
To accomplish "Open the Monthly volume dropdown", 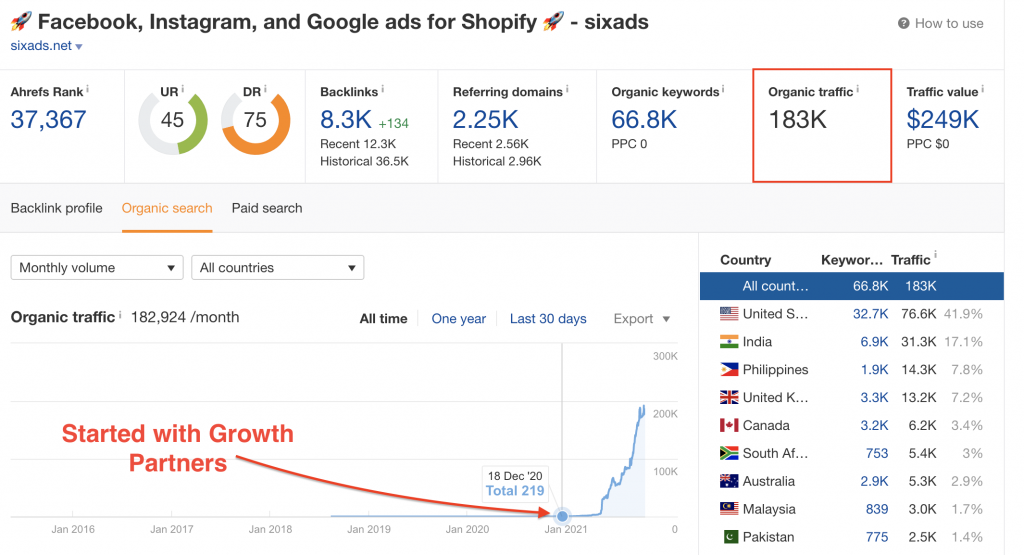I will [x=97, y=268].
